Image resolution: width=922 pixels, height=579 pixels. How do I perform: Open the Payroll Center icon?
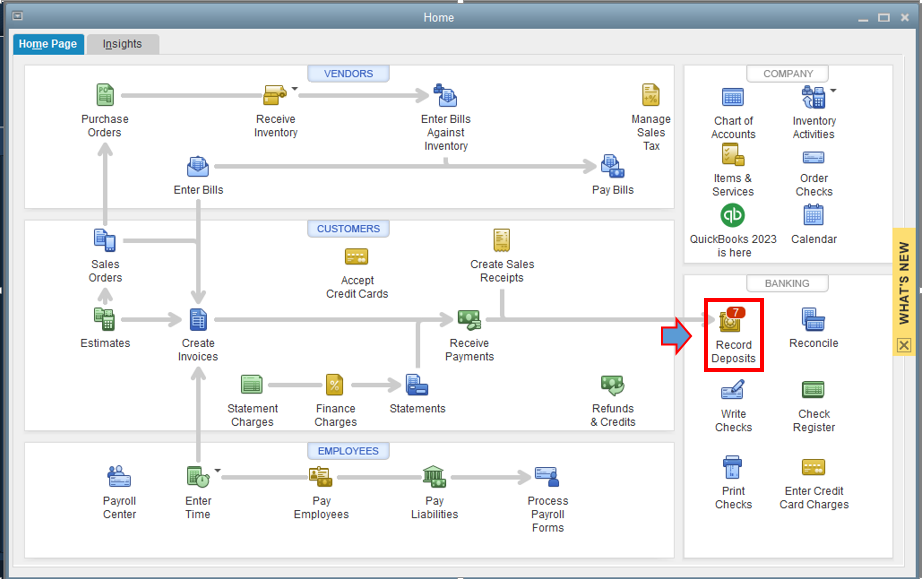point(119,476)
